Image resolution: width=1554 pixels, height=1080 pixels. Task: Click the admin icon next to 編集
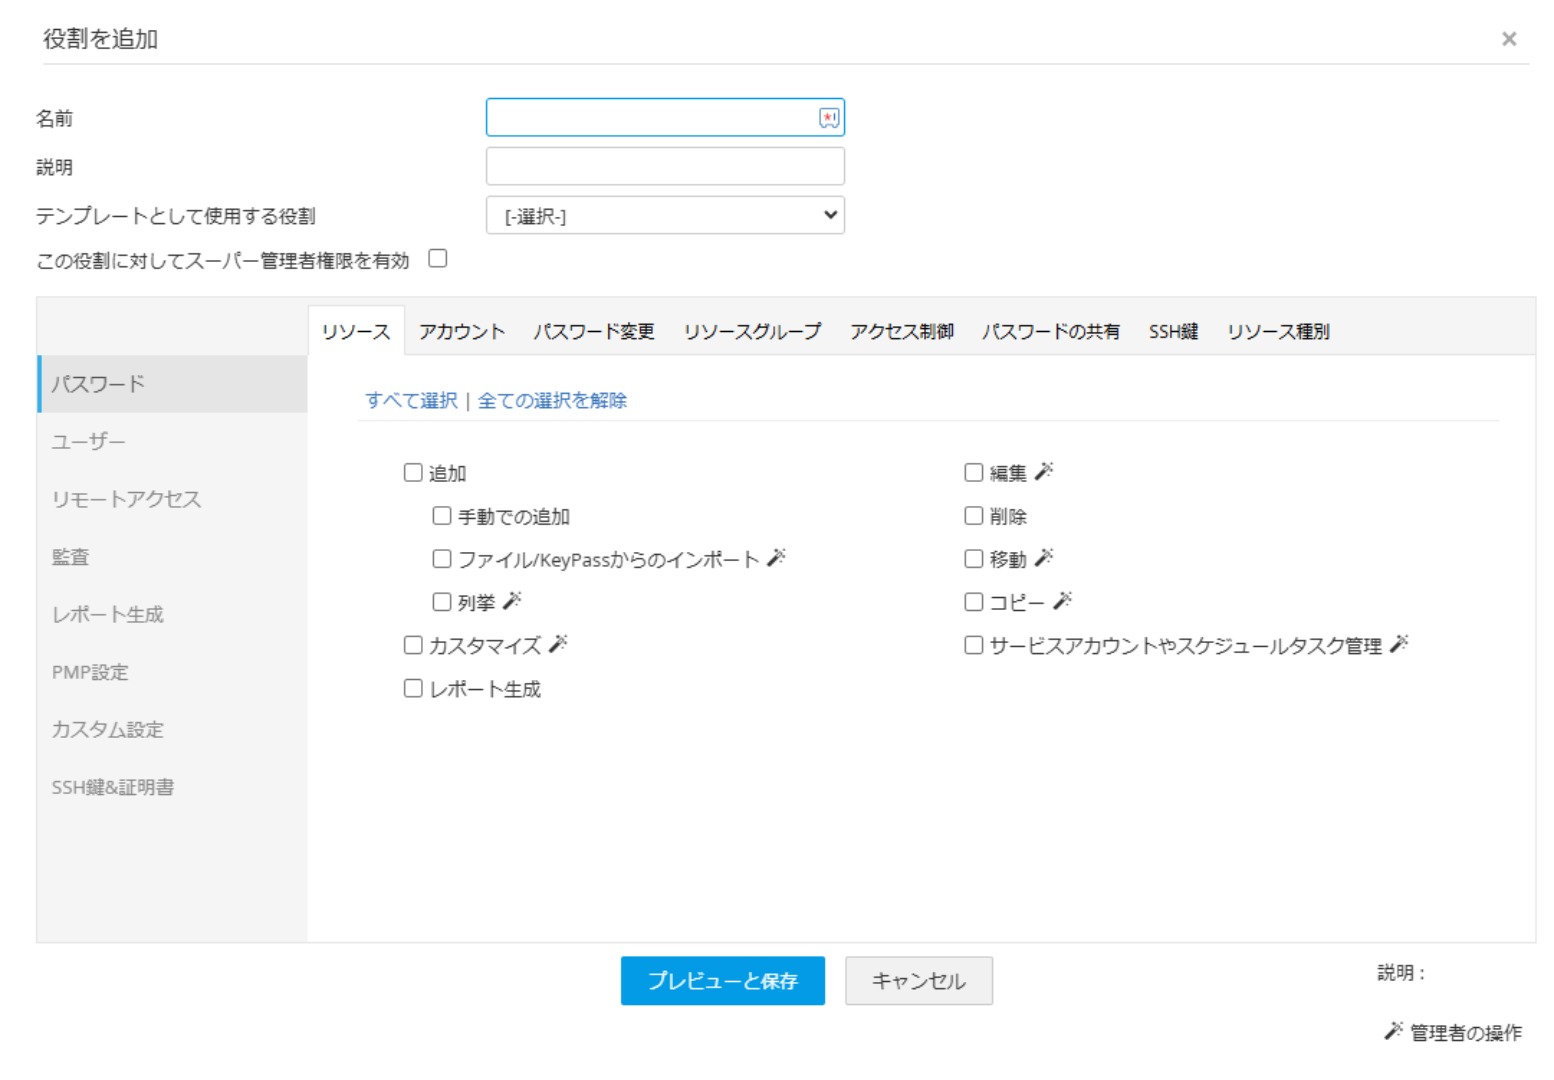click(1044, 471)
